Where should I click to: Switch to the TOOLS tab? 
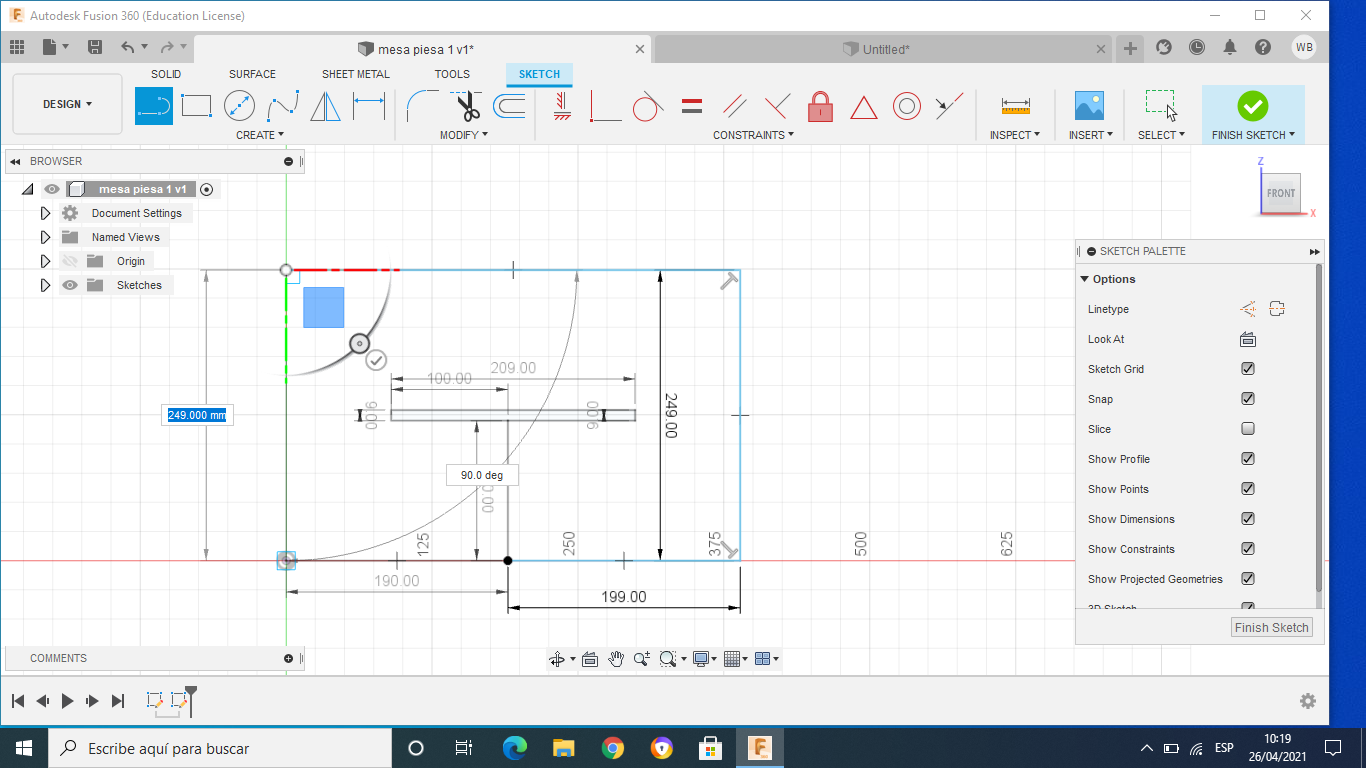click(x=452, y=74)
